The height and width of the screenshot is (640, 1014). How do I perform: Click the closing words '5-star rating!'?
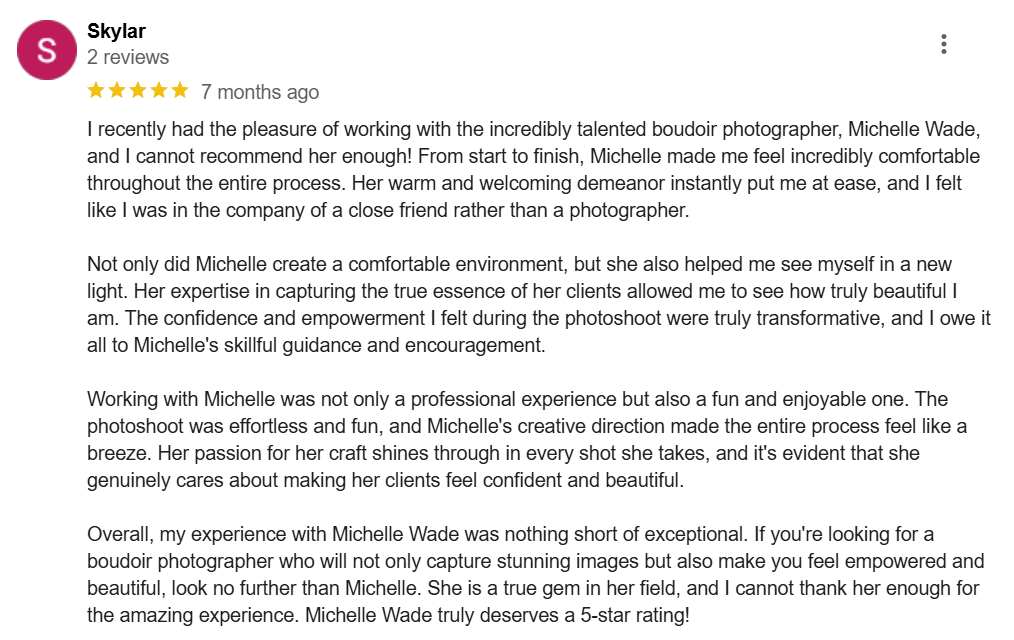[x=634, y=615]
